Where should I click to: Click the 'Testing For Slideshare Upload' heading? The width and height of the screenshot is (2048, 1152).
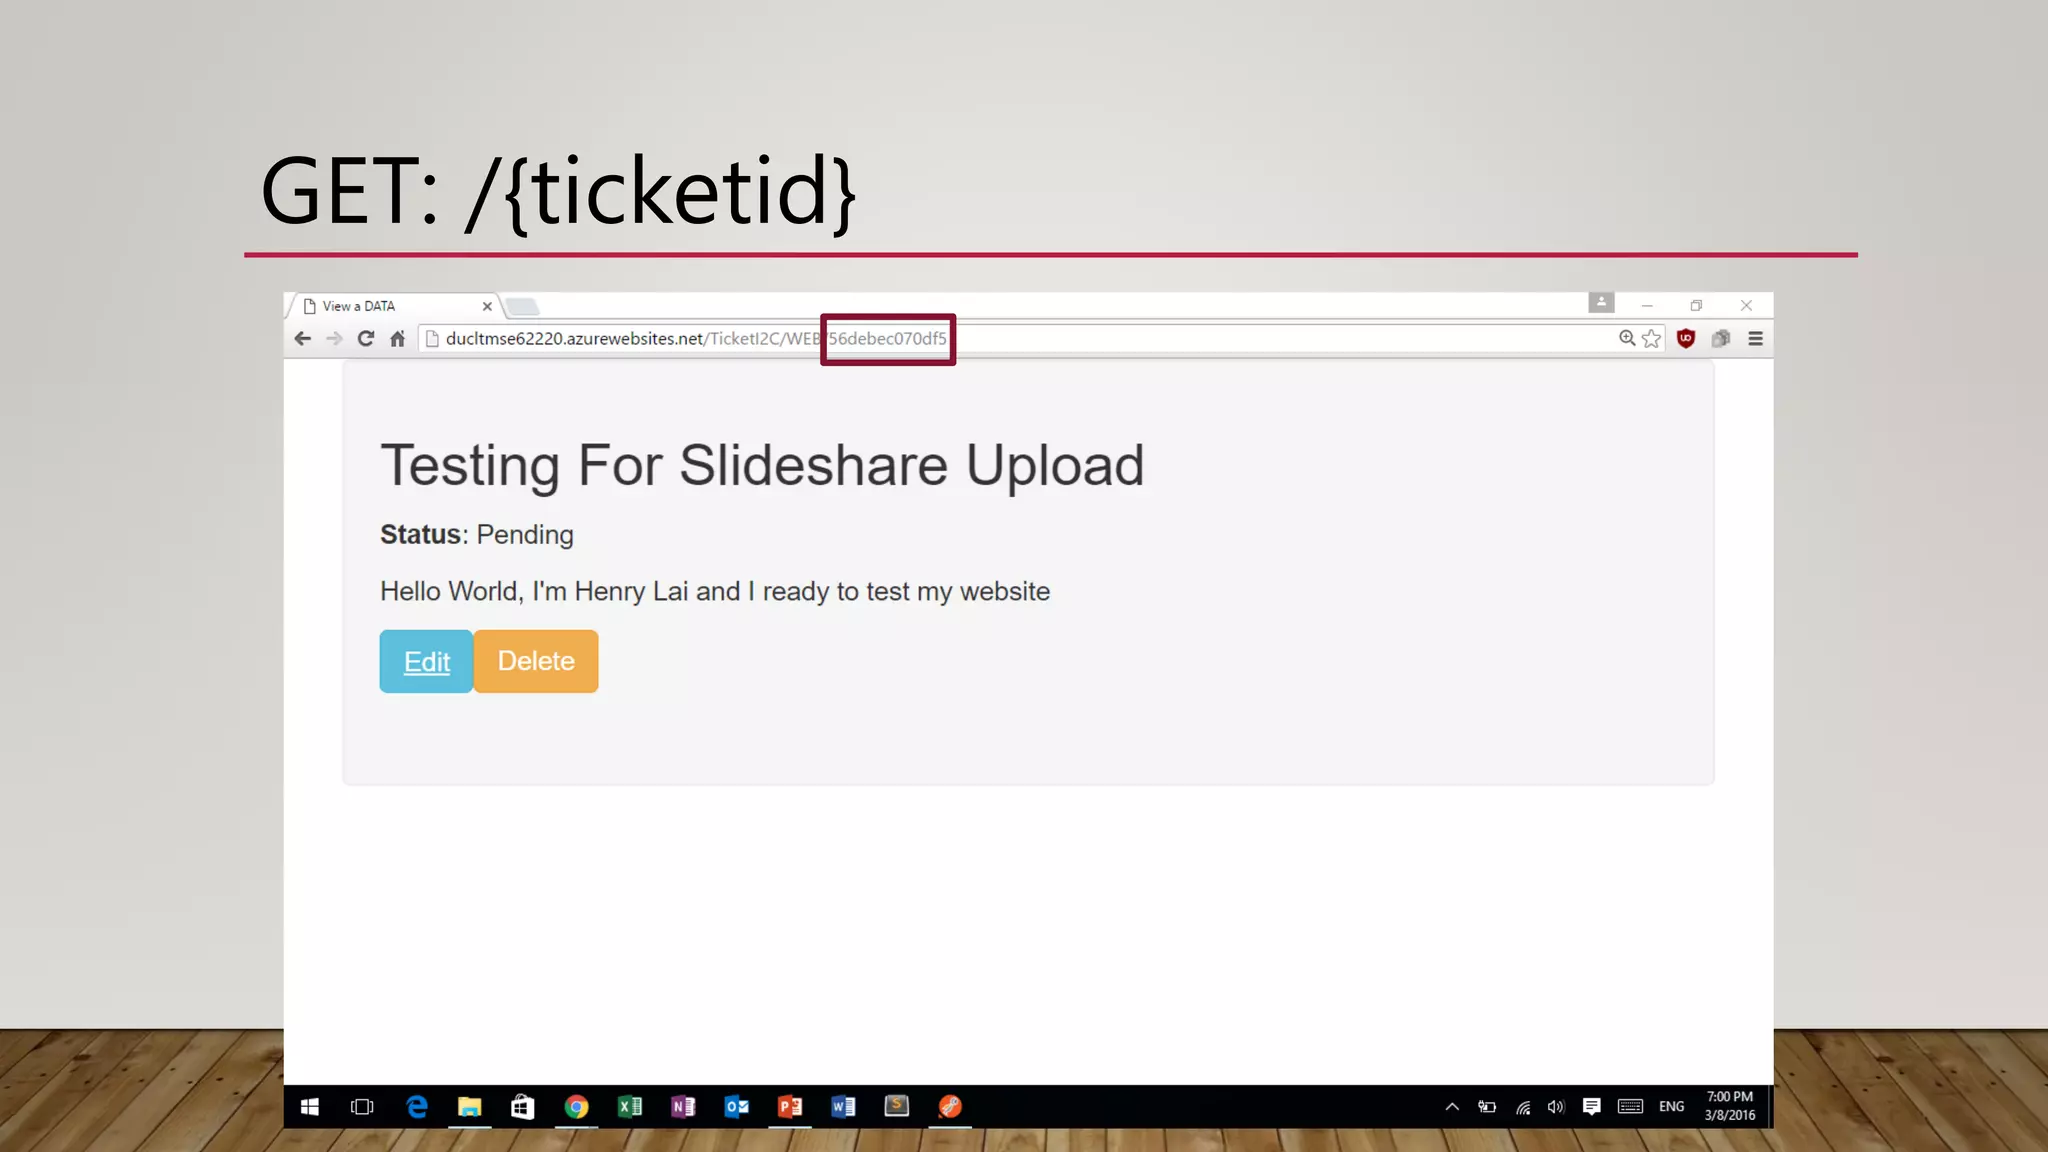click(762, 466)
